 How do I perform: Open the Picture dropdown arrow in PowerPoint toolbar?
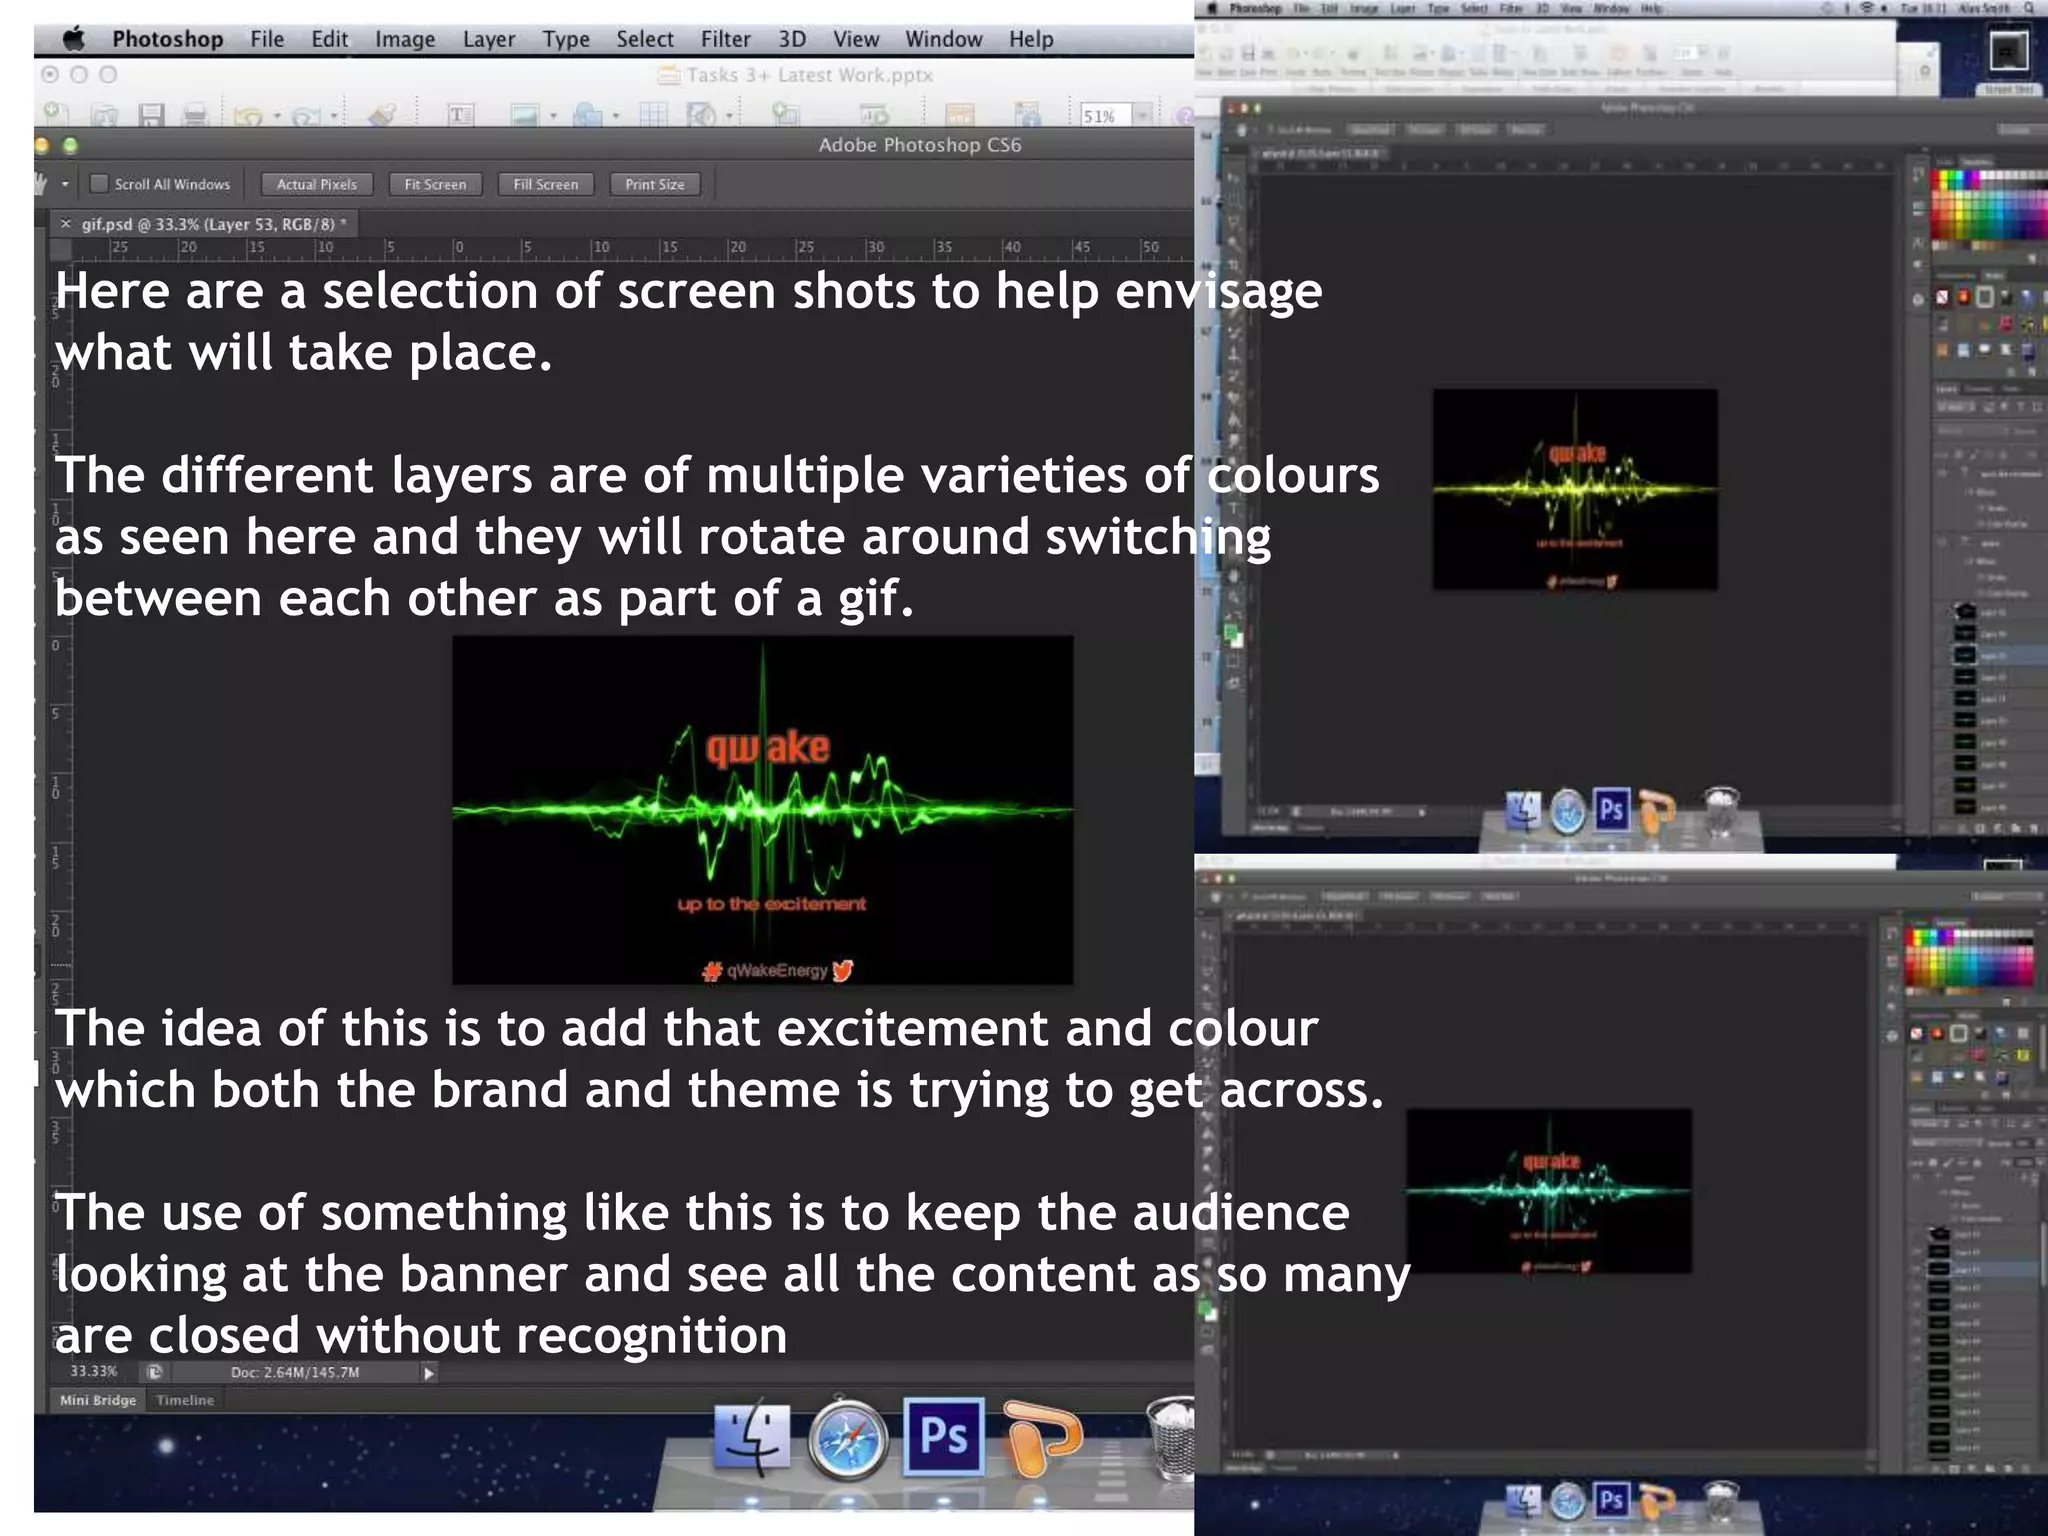553,117
